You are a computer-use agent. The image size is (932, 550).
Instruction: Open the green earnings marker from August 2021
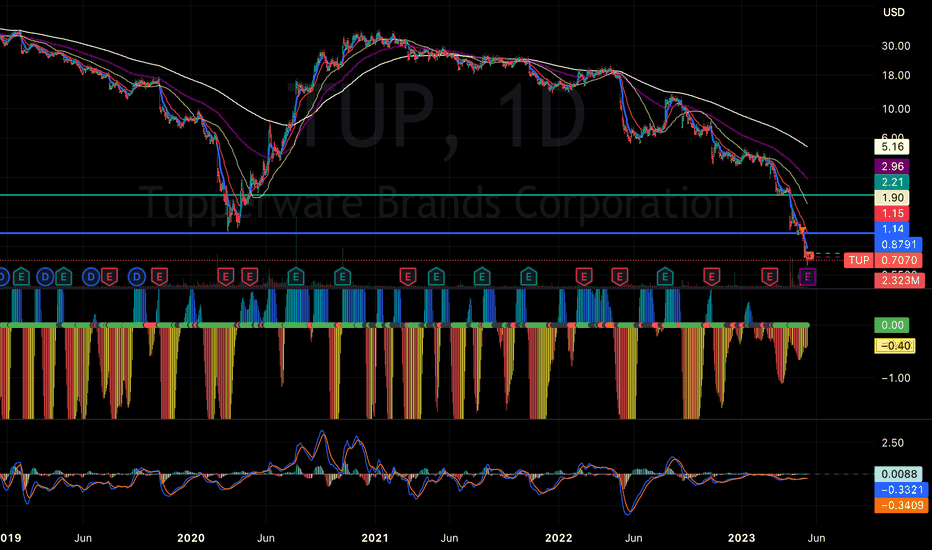pos(482,276)
